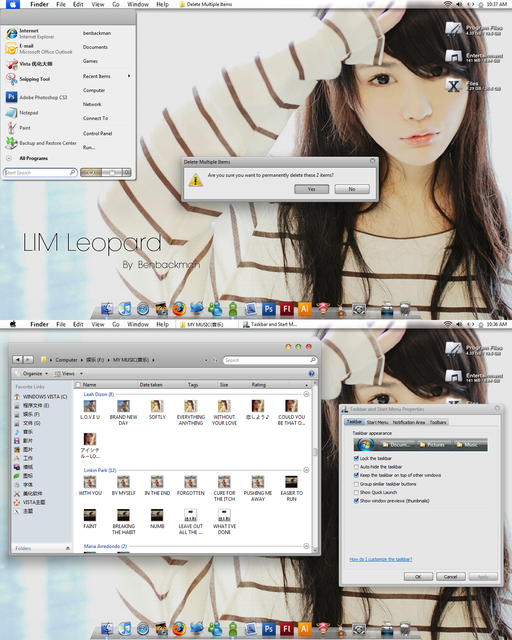Launch Firefox from the upper dock
Viewport: 512px width, 640px height.
tap(178, 309)
